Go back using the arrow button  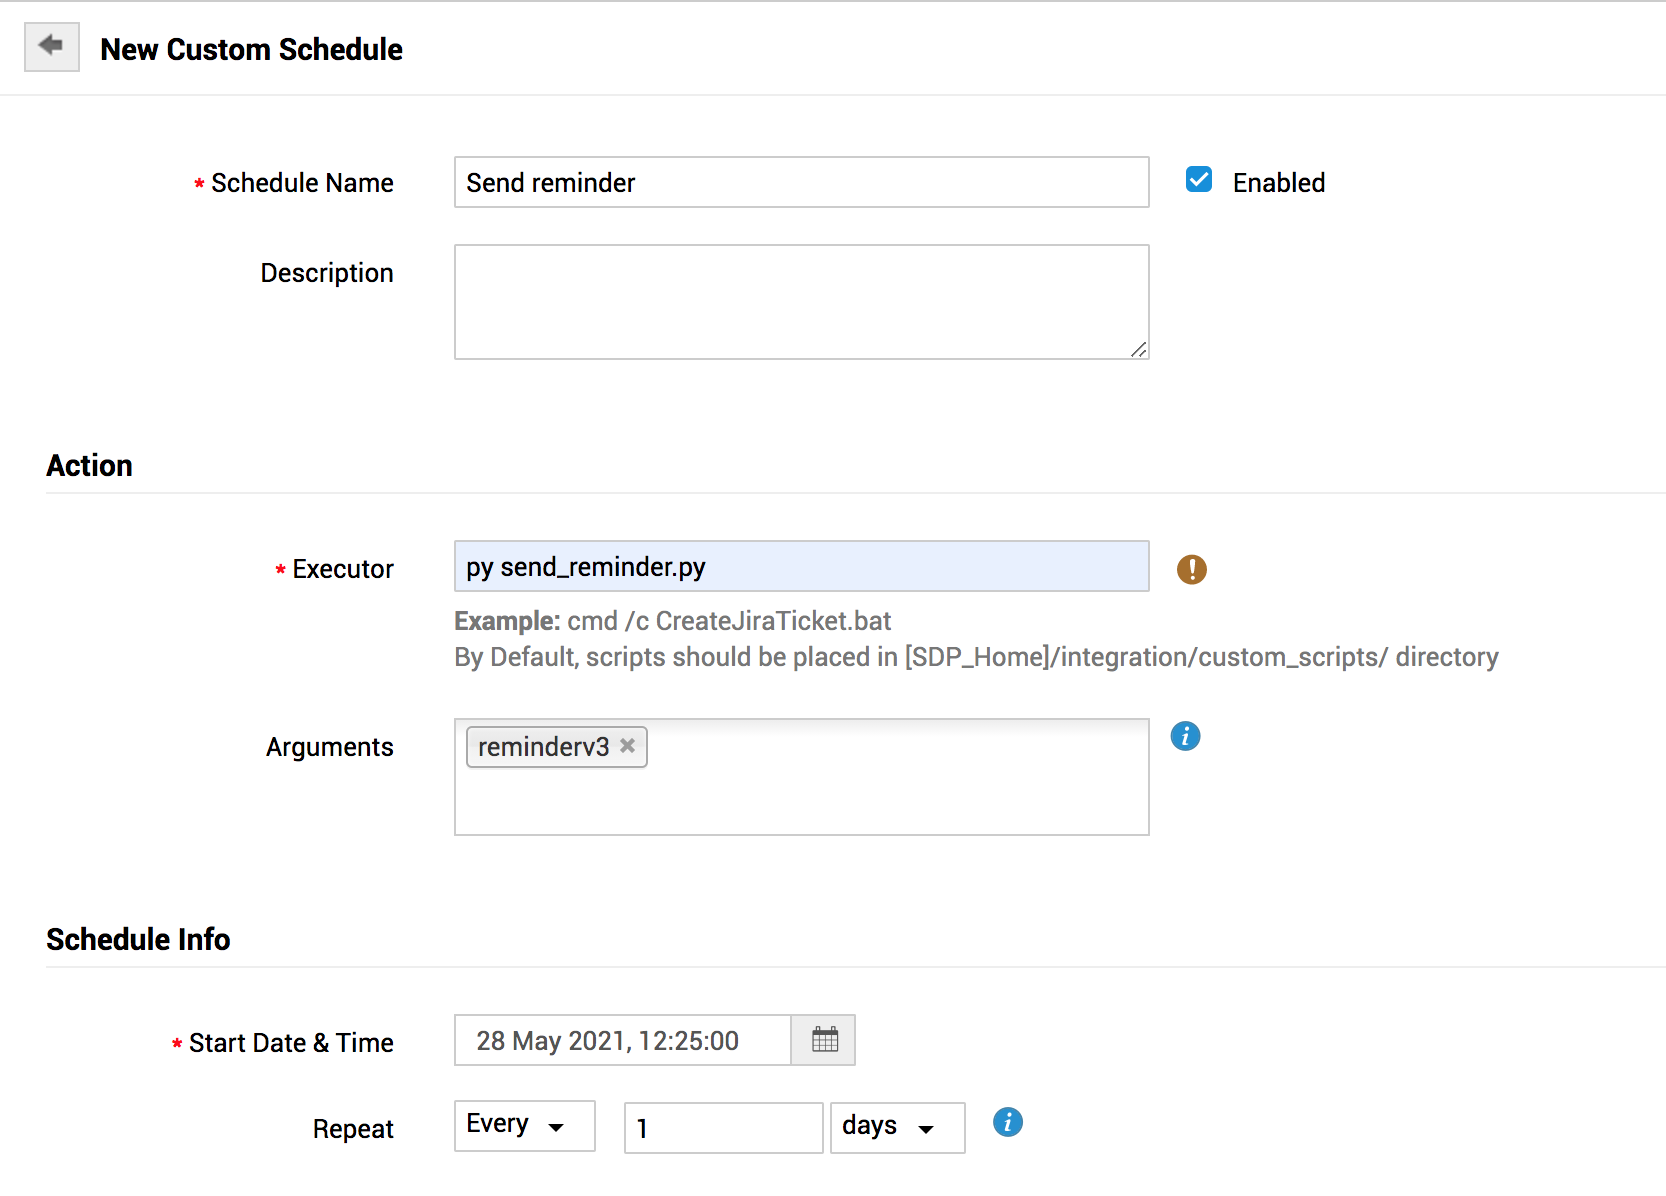tap(51, 47)
